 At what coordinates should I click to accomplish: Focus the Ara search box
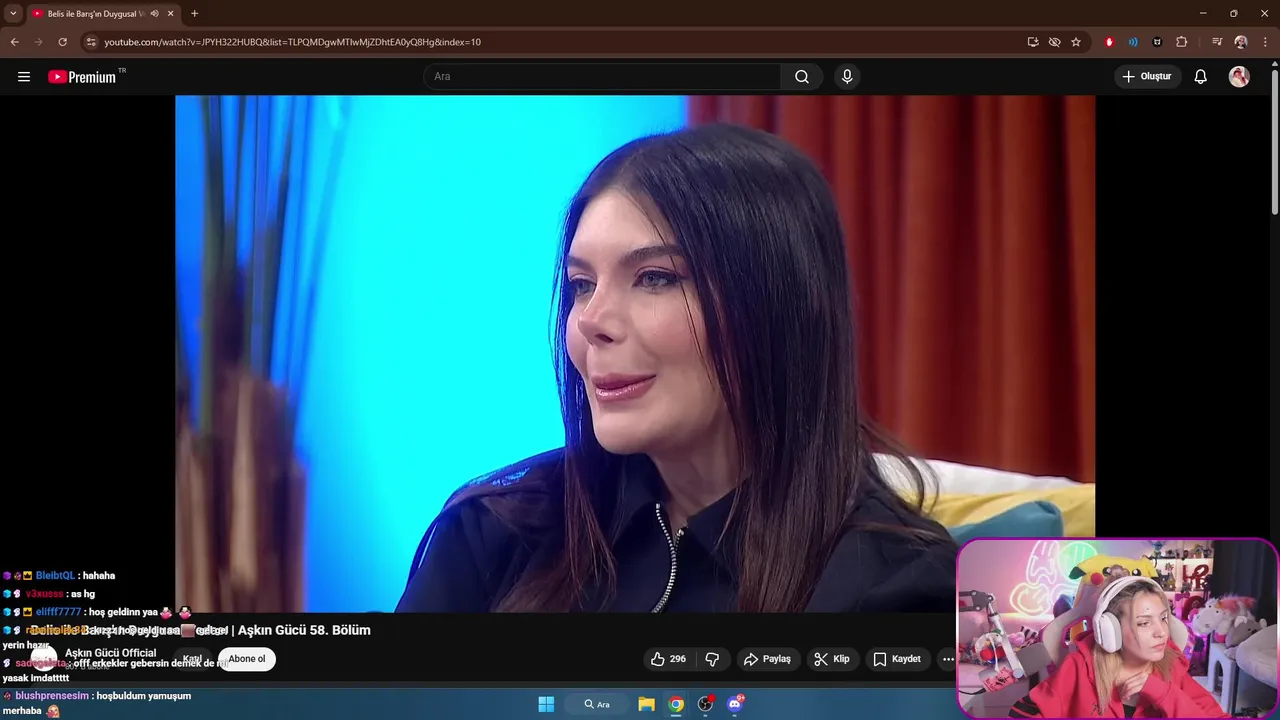(x=603, y=77)
